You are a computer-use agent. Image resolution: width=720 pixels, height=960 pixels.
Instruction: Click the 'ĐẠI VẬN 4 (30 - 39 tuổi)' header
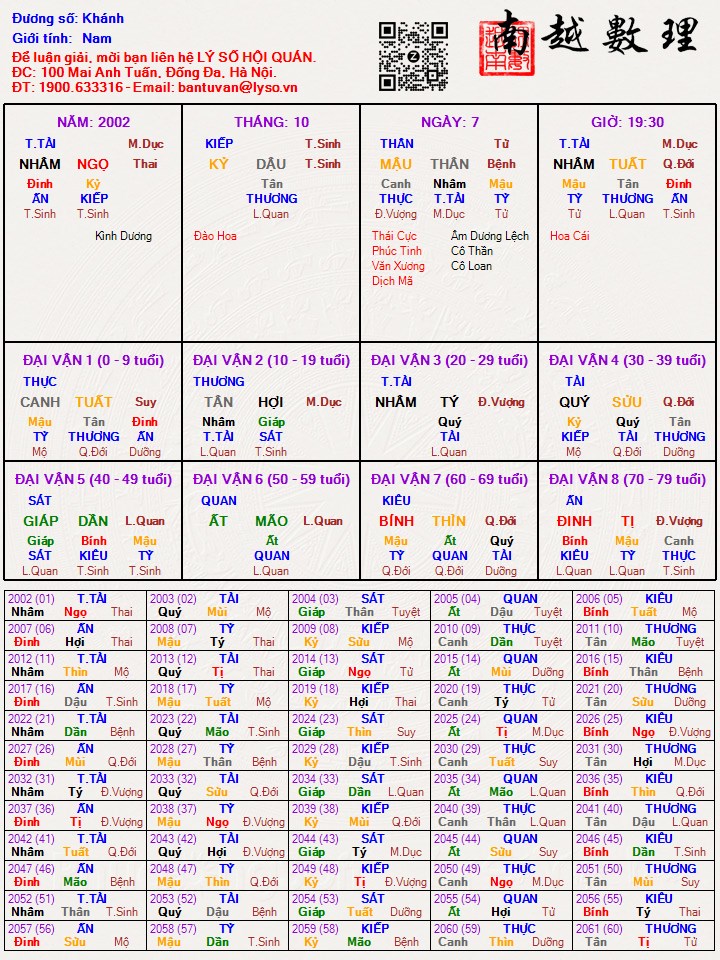(x=628, y=360)
